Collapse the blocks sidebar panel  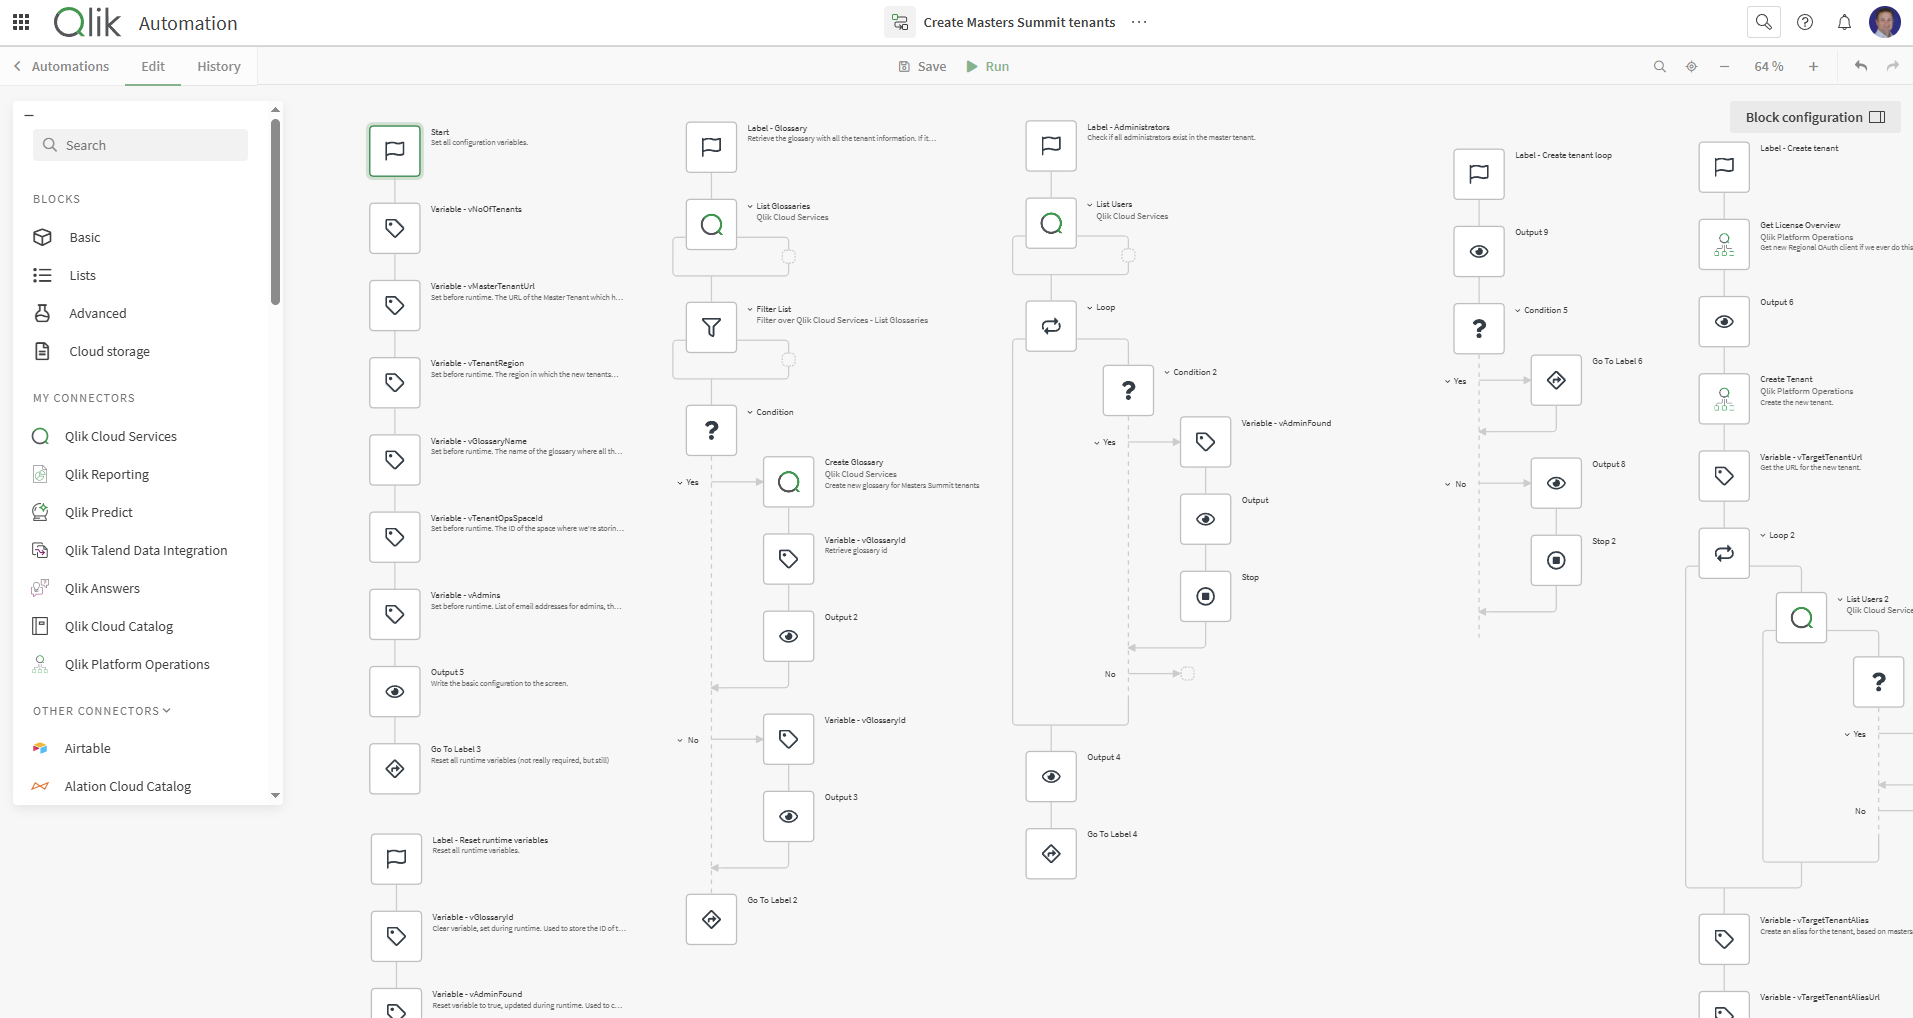point(29,116)
